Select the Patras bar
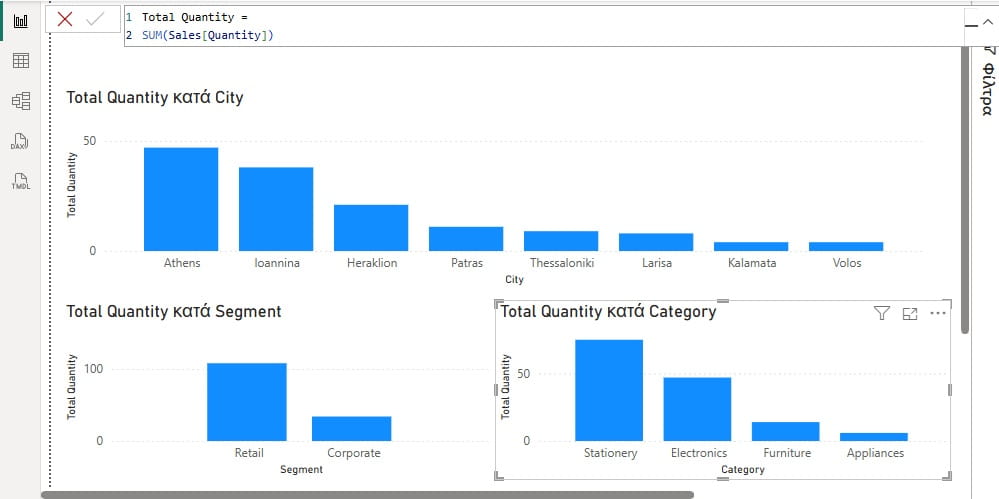 click(466, 238)
